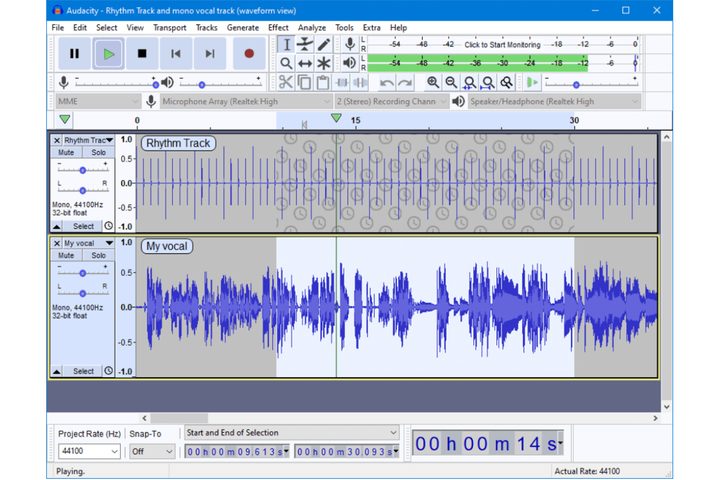
Task: Mute the My vocal track
Action: (x=66, y=255)
